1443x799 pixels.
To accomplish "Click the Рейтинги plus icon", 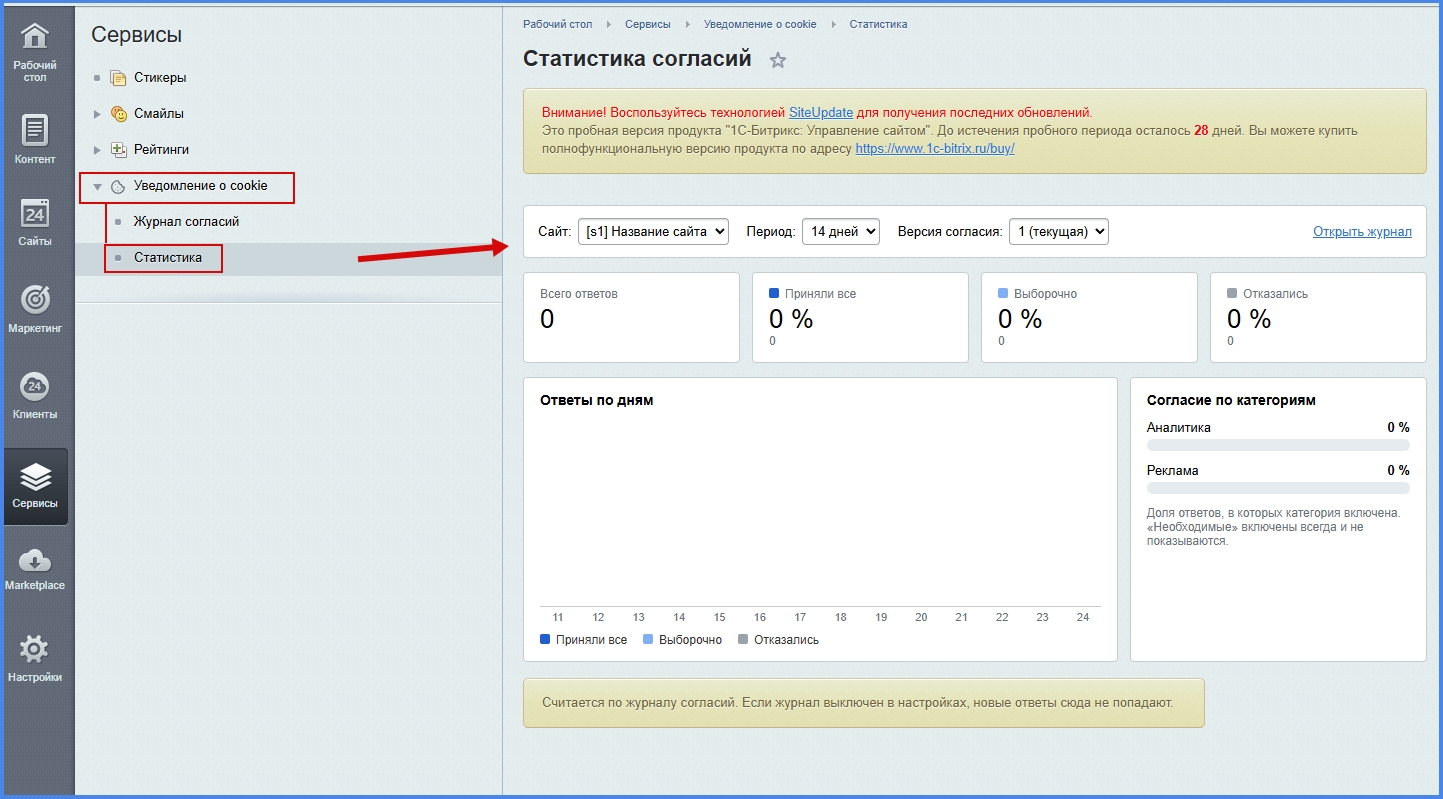I will click(x=118, y=150).
